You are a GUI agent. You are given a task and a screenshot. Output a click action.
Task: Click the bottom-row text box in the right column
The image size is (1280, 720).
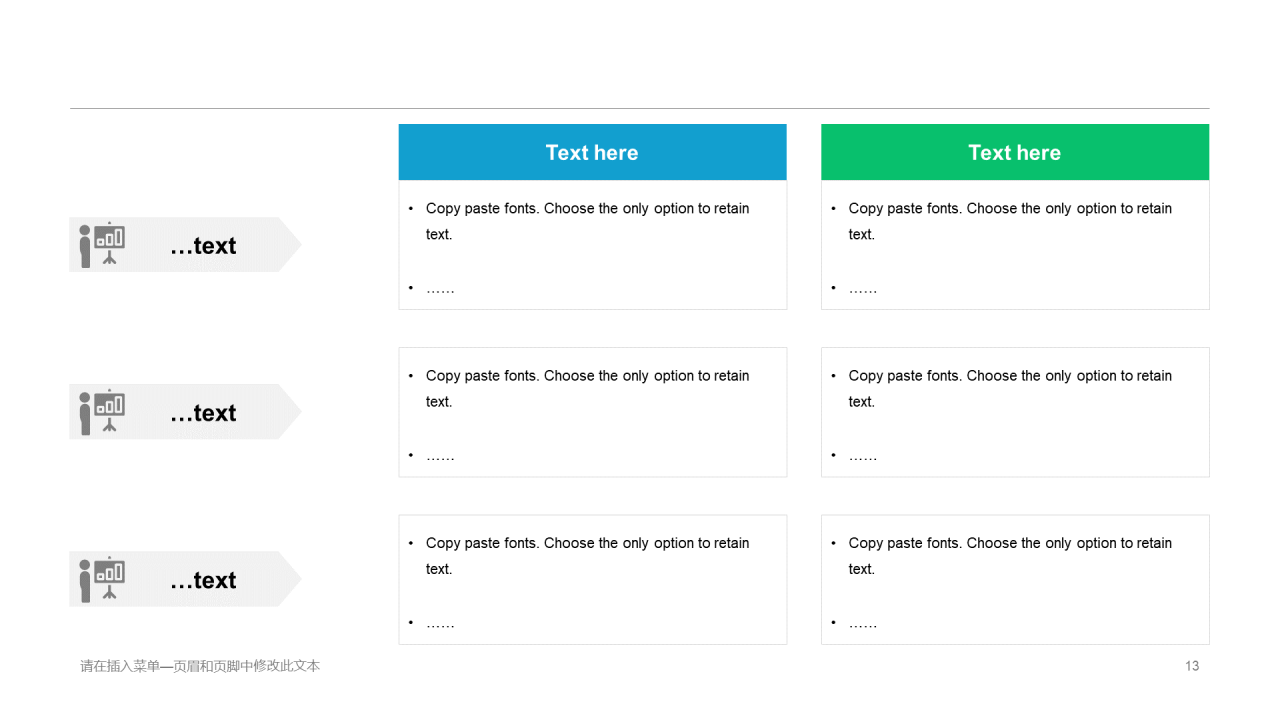(1015, 579)
